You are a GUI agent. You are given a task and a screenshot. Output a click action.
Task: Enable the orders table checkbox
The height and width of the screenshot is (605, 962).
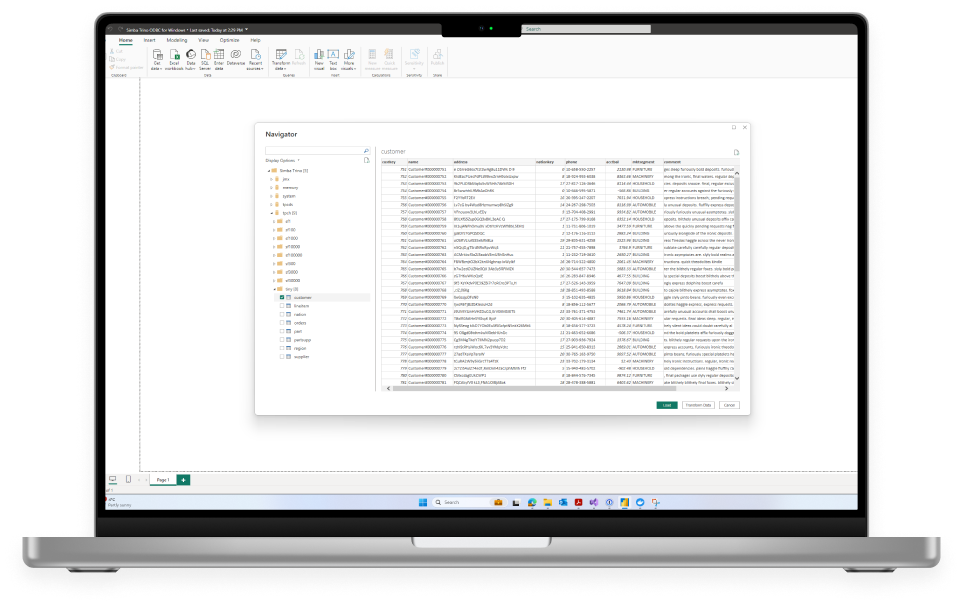pyautogui.click(x=282, y=323)
